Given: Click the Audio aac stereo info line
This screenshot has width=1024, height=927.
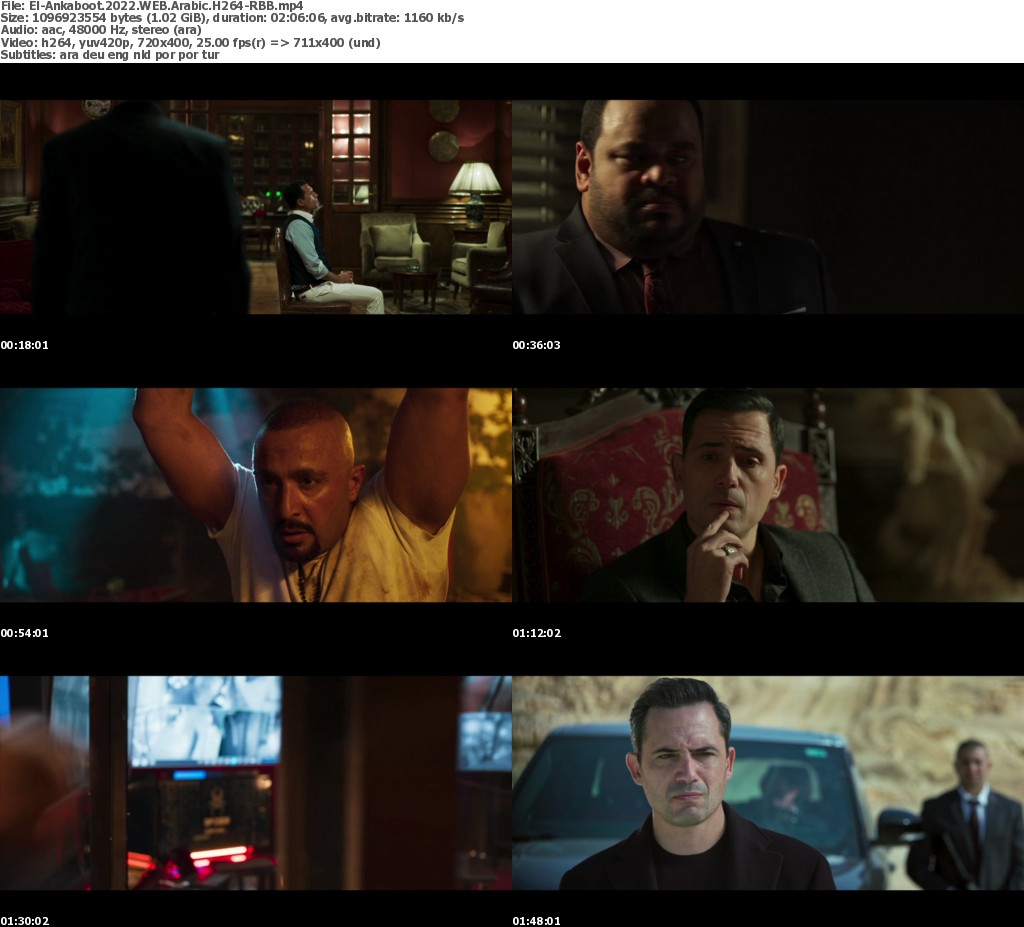Looking at the screenshot, I should [101, 30].
